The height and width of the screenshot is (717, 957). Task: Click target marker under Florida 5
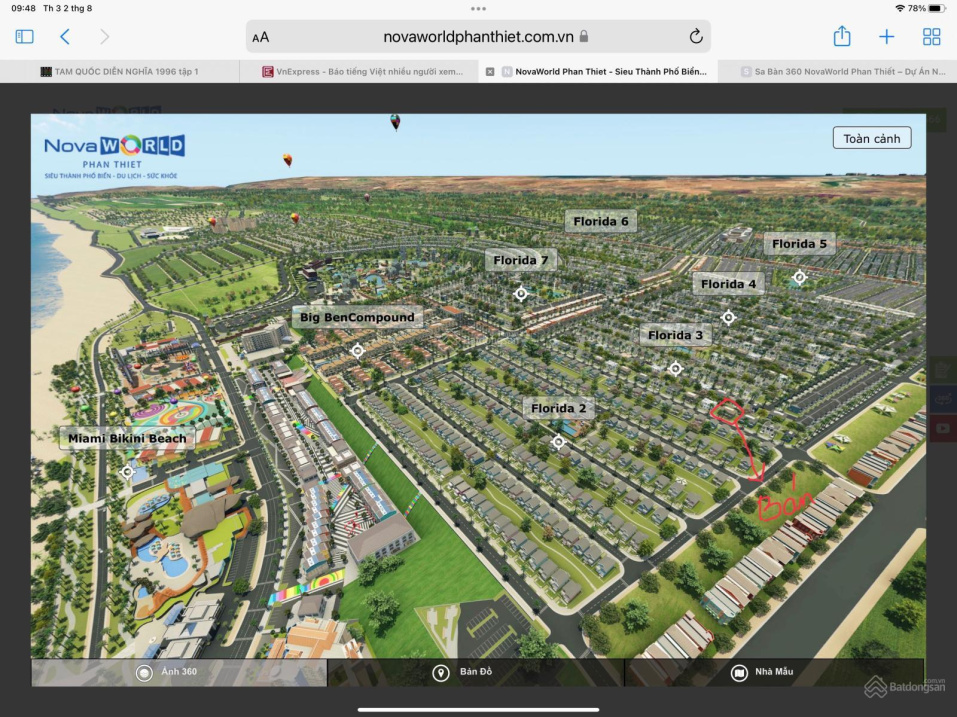pos(800,278)
